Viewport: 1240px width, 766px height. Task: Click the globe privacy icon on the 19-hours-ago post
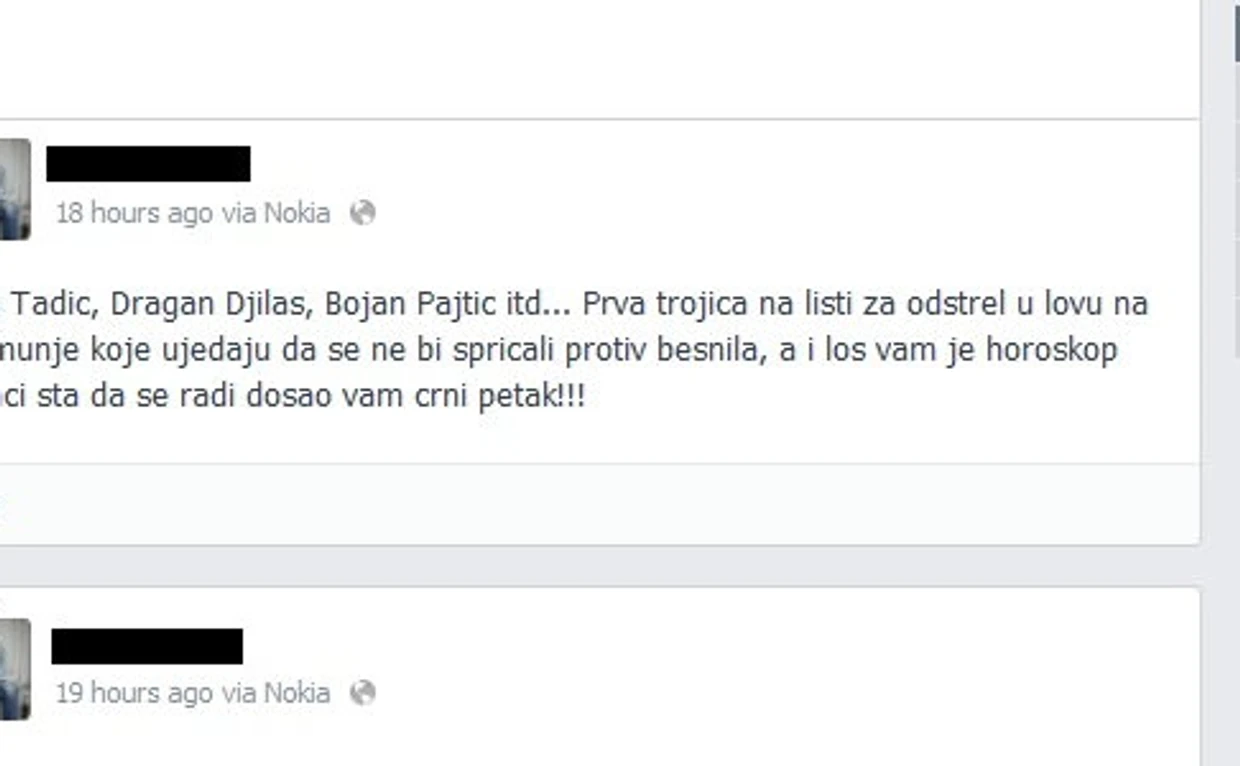click(362, 692)
